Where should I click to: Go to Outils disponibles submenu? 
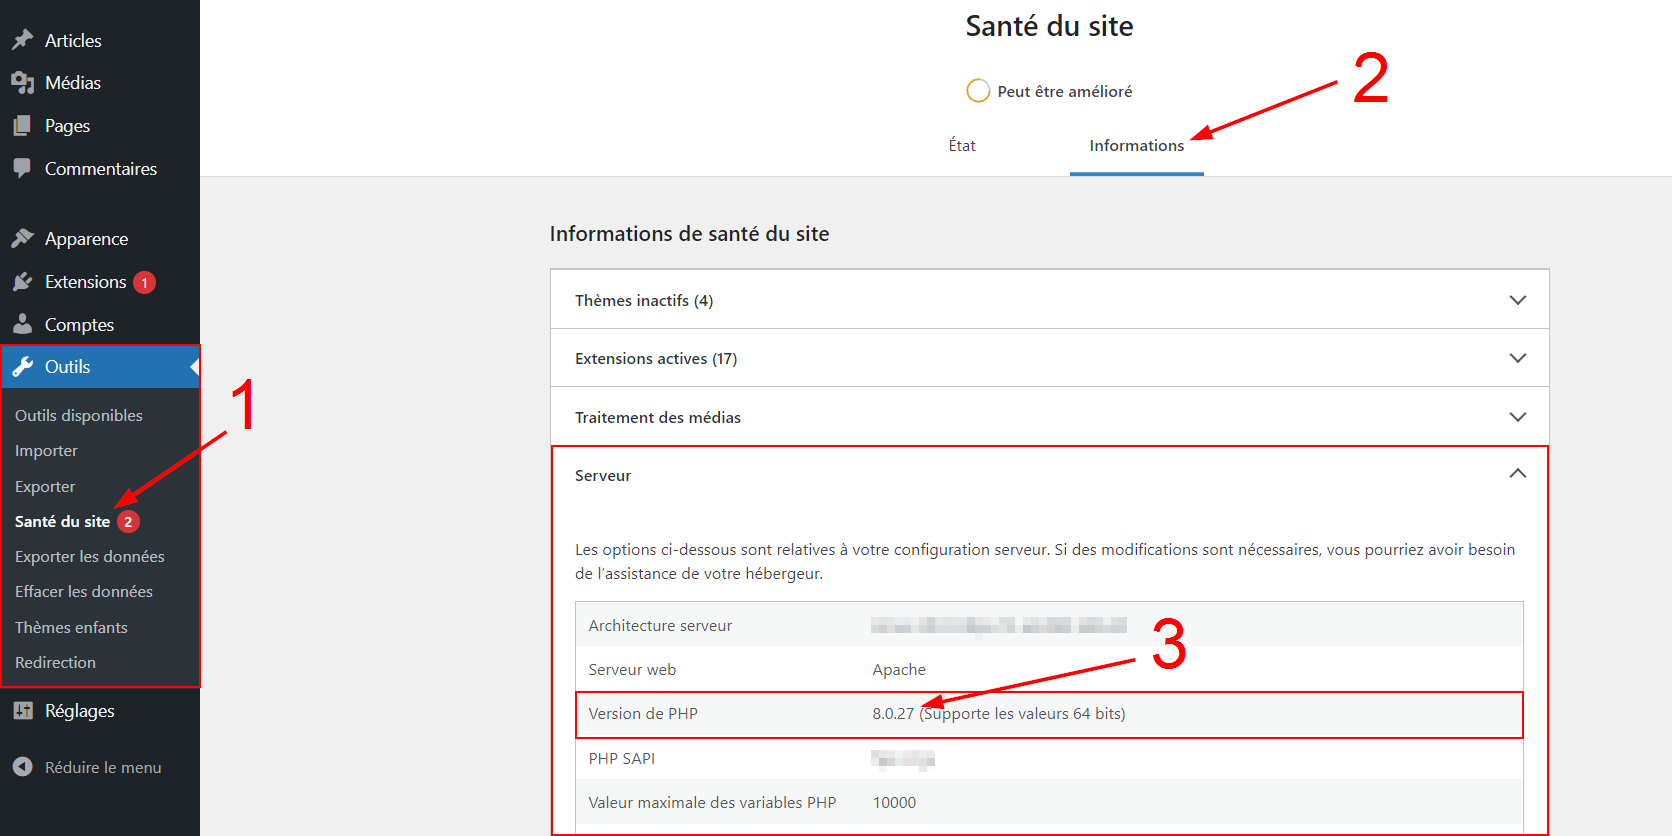[x=79, y=415]
